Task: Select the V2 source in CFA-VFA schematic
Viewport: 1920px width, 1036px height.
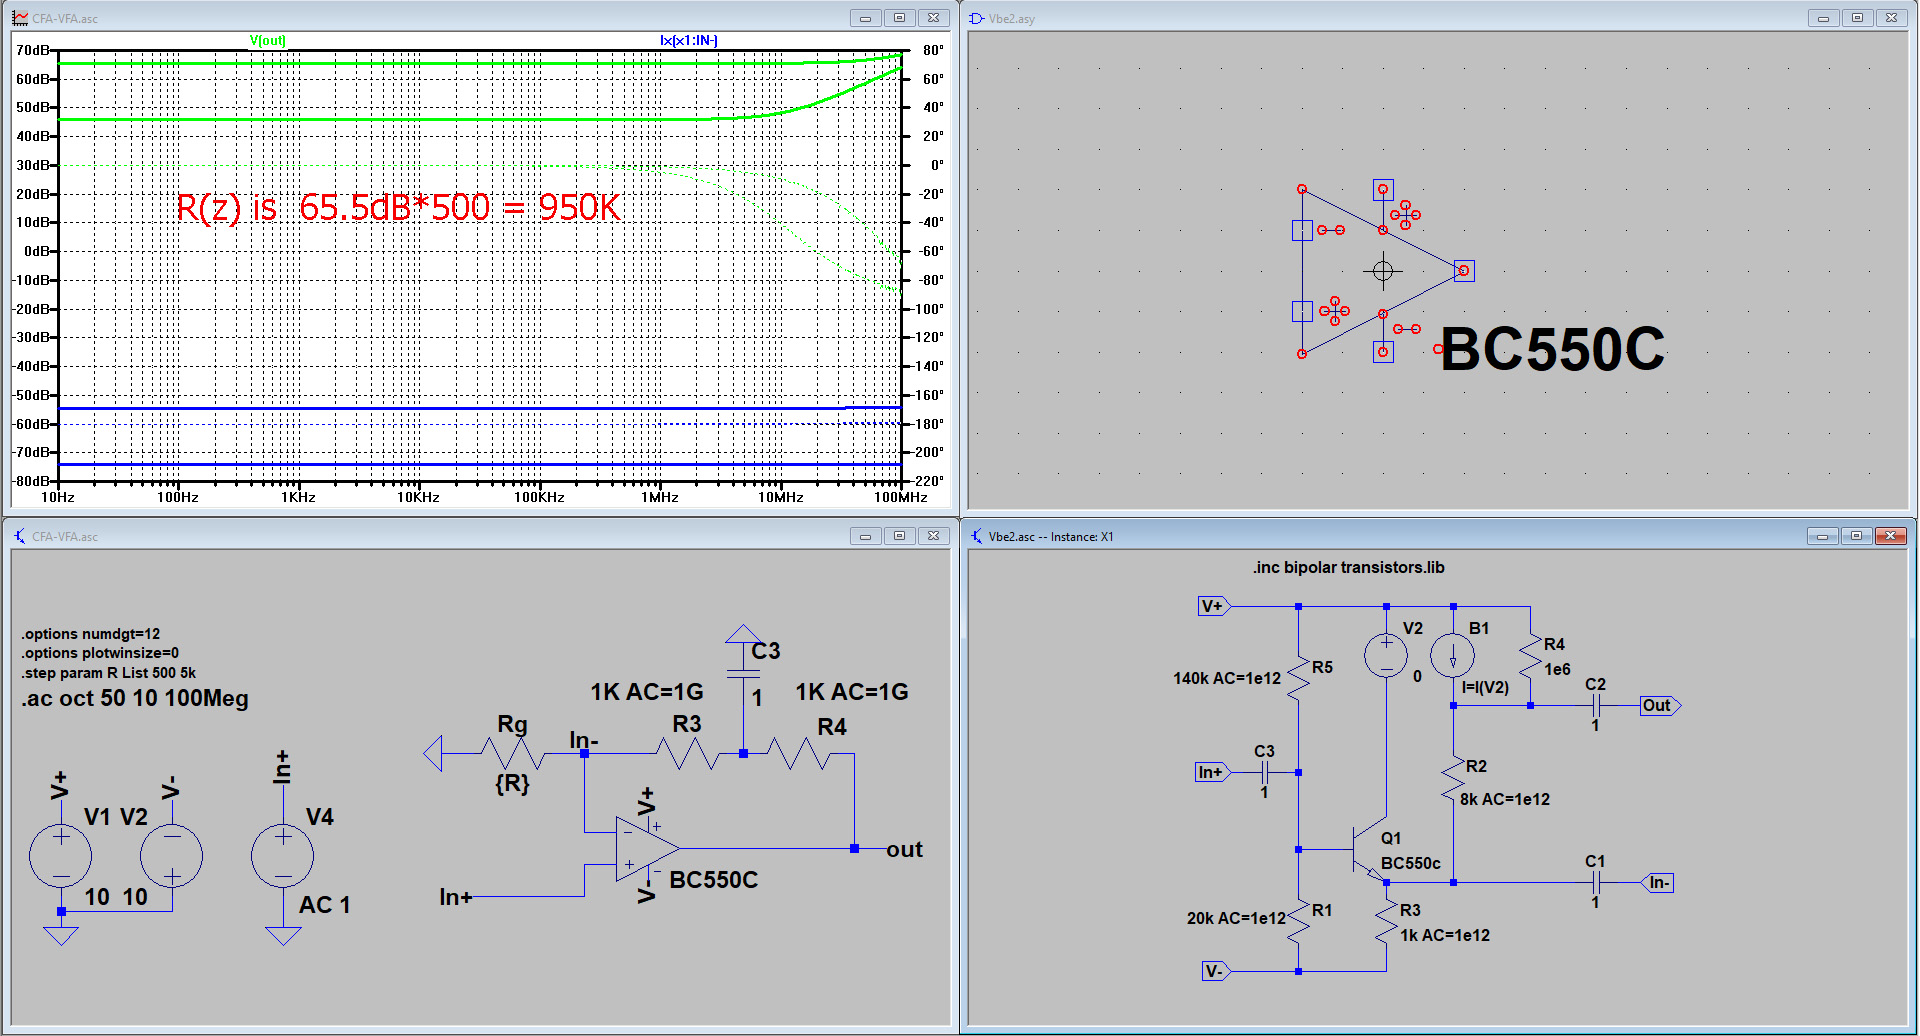Action: [171, 856]
